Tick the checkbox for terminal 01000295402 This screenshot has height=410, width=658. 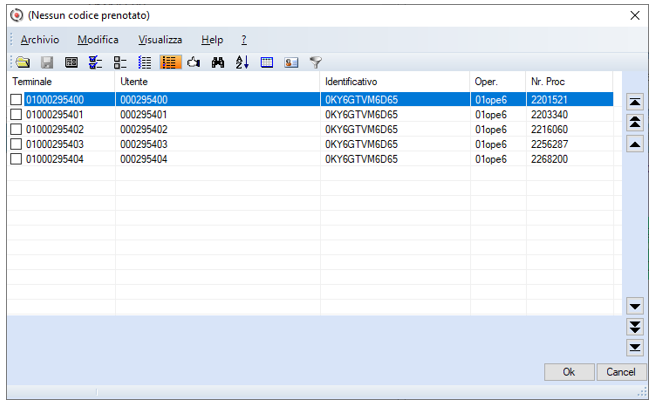pyautogui.click(x=16, y=129)
